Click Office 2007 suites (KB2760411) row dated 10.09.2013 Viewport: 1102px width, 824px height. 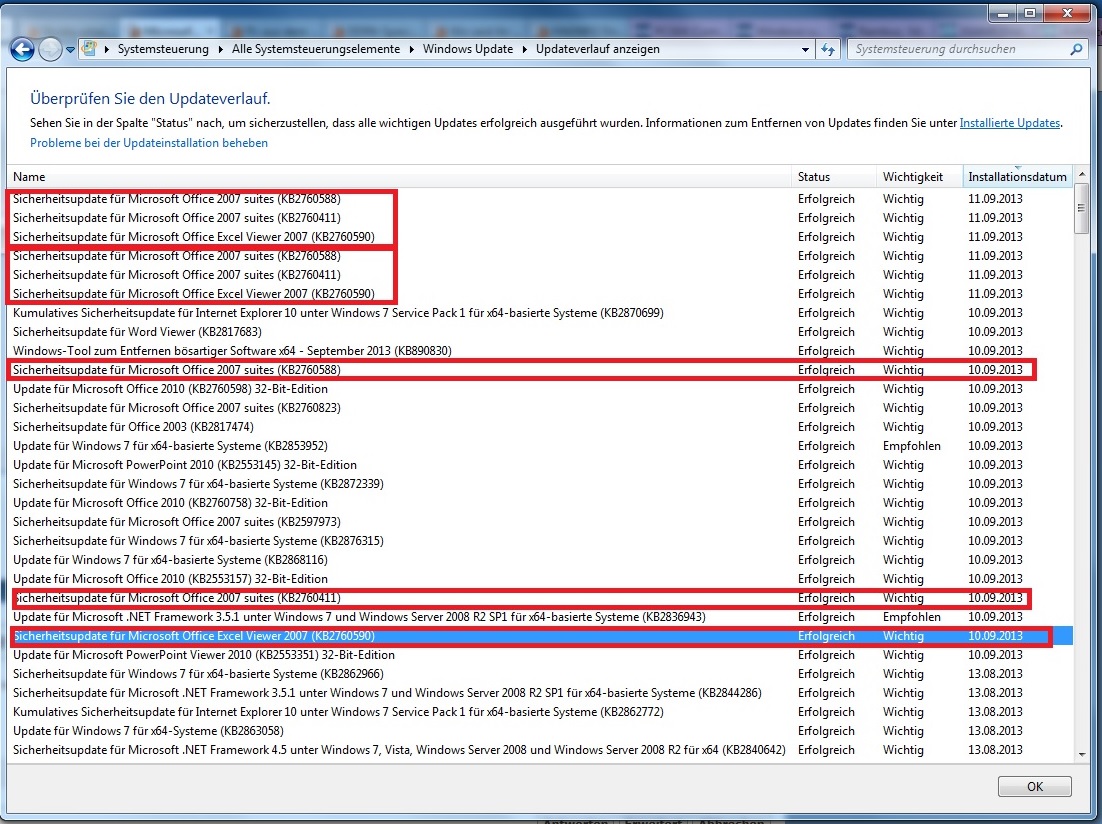pos(540,598)
